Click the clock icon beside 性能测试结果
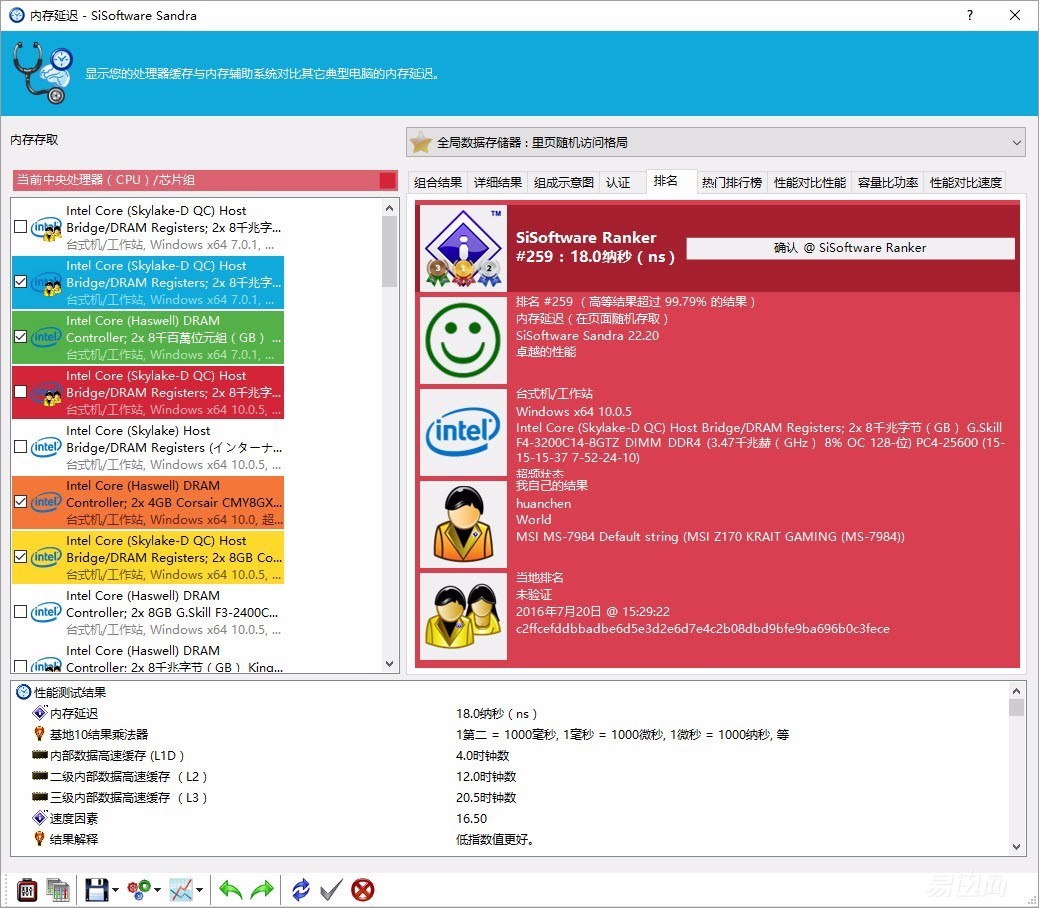 click(23, 692)
